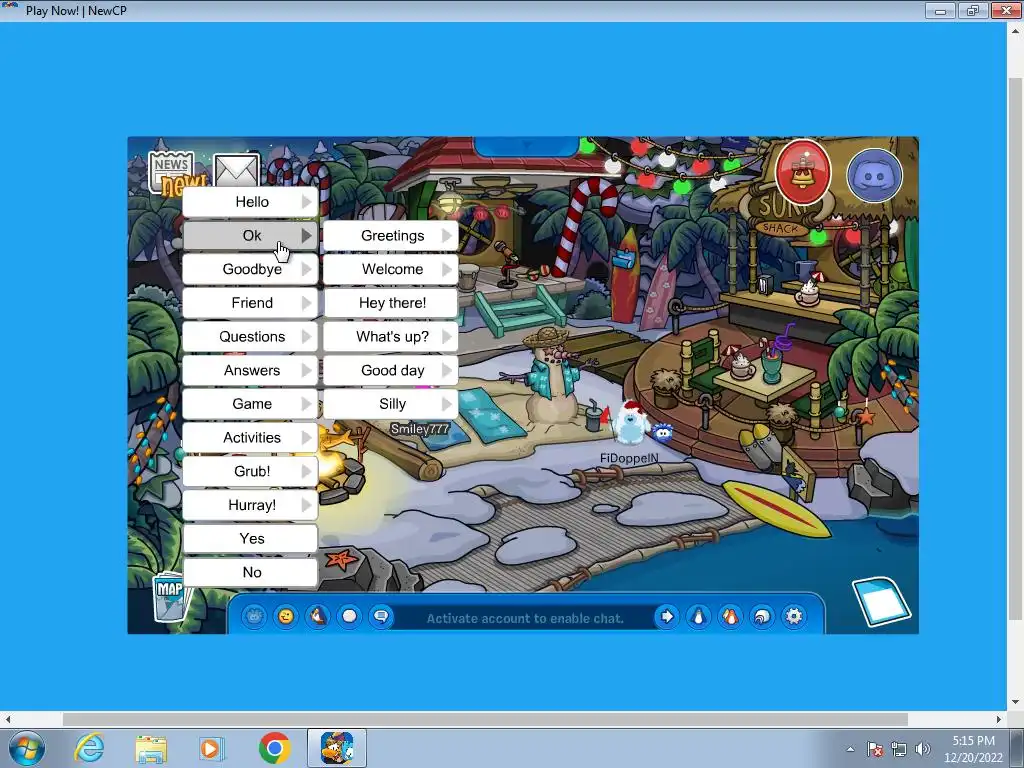1024x768 pixels.
Task: Expand the Game chat submenu
Action: coord(250,404)
